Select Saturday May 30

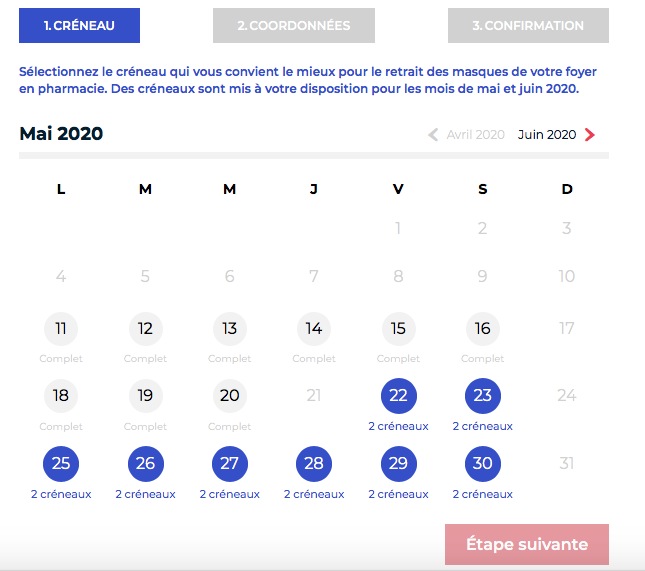point(482,463)
